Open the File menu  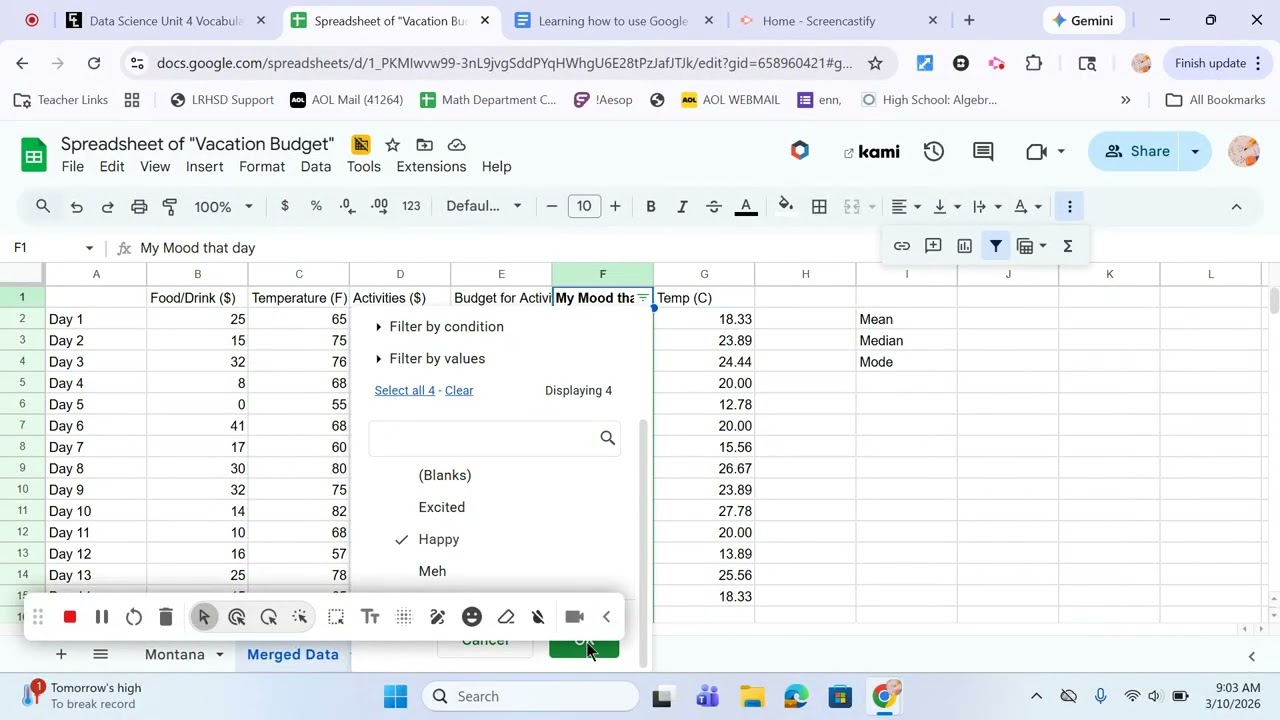point(73,167)
